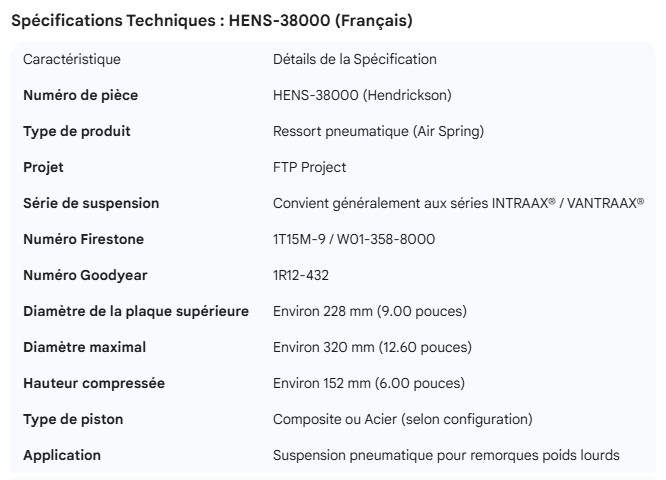
Task: Select the "1R12-432" Goodyear number
Action: [301, 275]
